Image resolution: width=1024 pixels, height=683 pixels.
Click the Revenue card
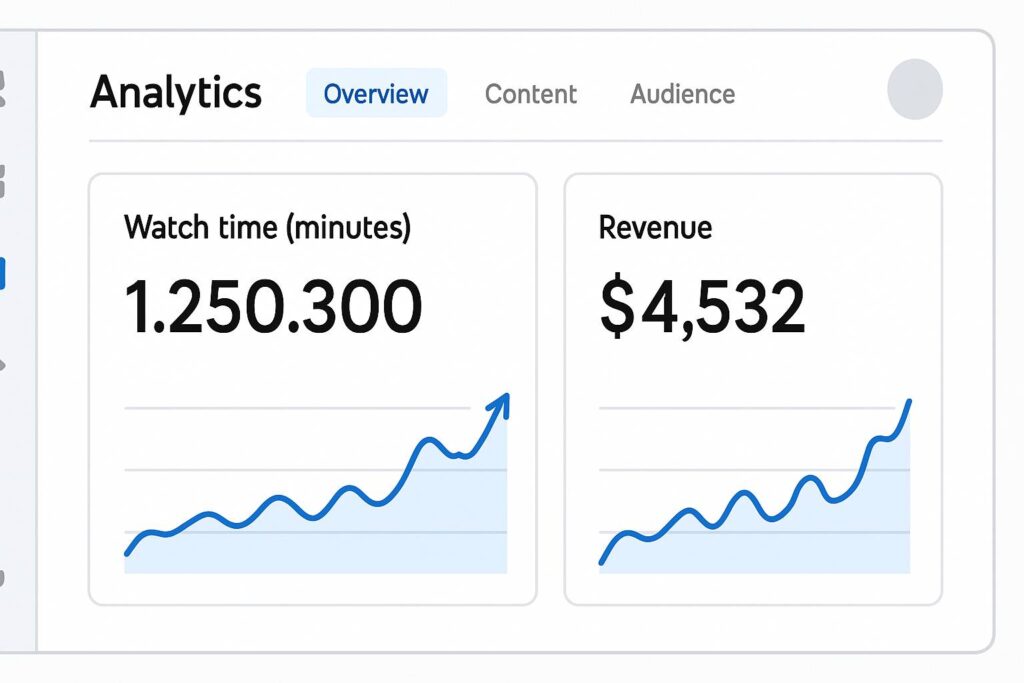coord(754,387)
